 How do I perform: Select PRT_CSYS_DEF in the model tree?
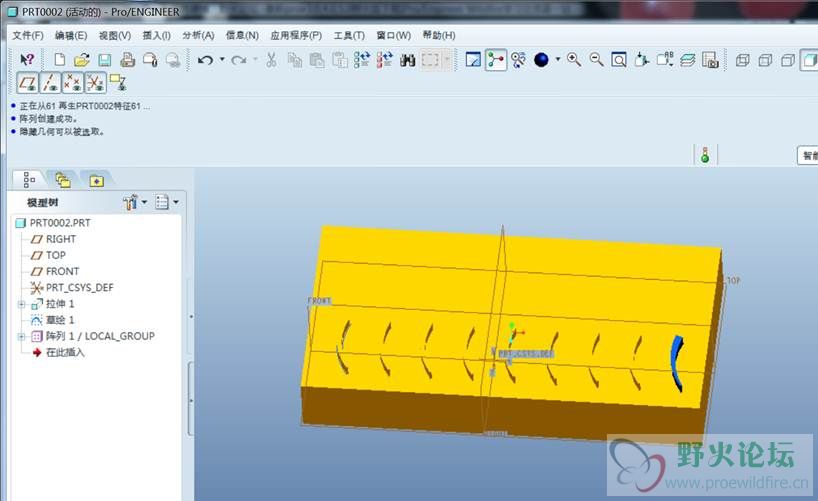click(72, 288)
